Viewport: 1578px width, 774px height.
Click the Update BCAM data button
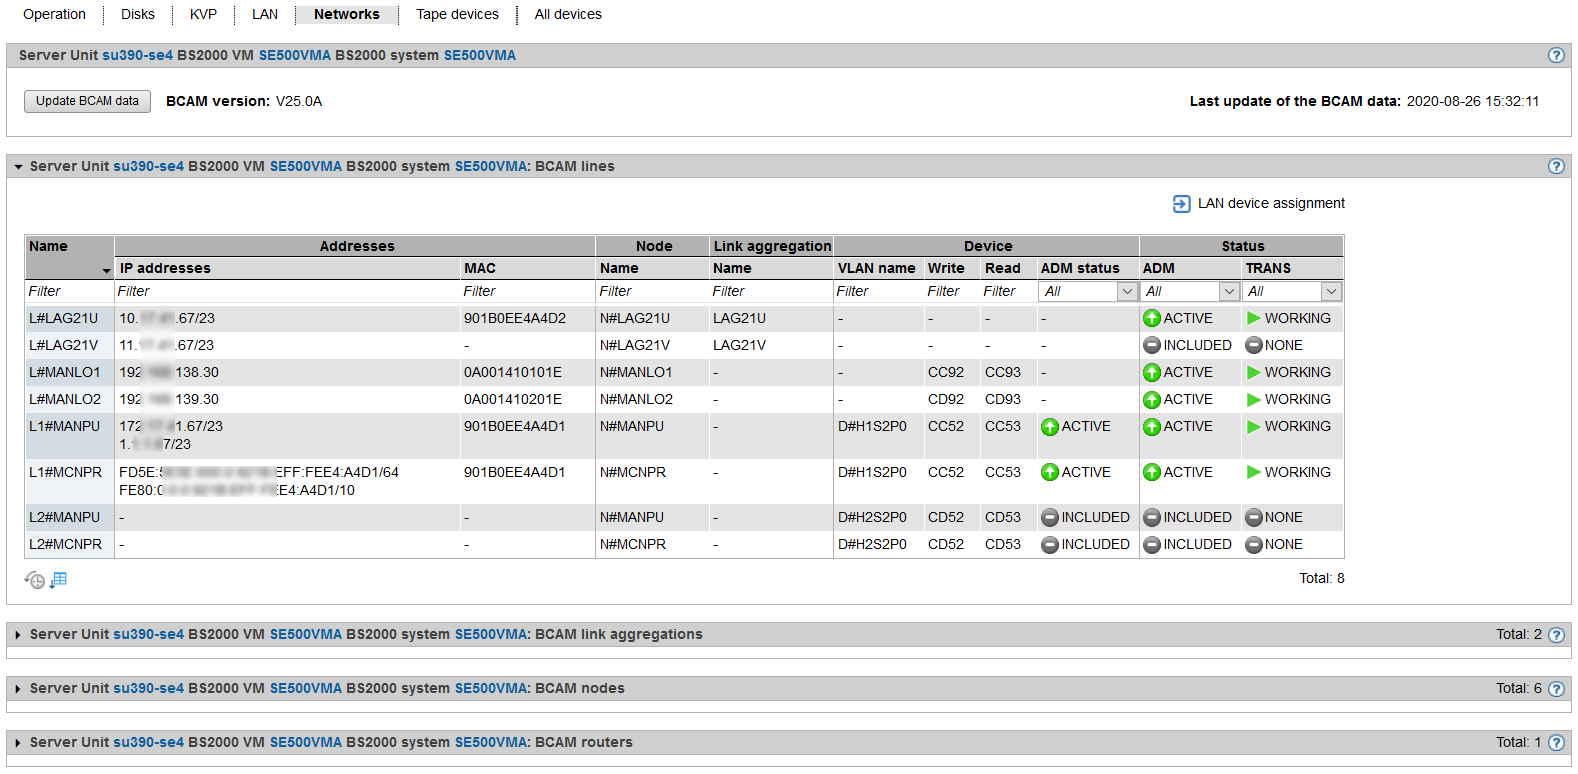[87, 101]
